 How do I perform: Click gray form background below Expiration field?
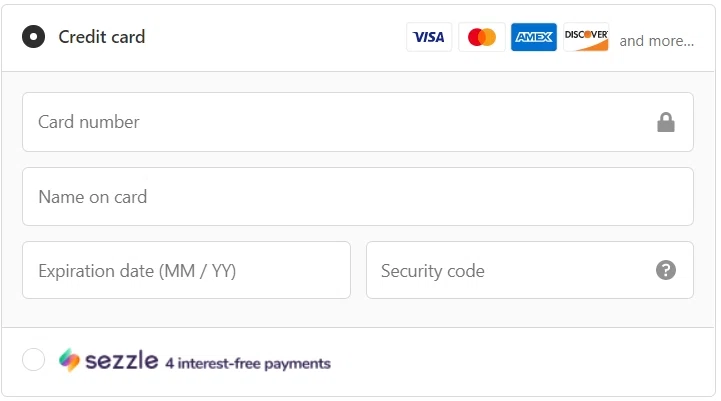click(186, 313)
